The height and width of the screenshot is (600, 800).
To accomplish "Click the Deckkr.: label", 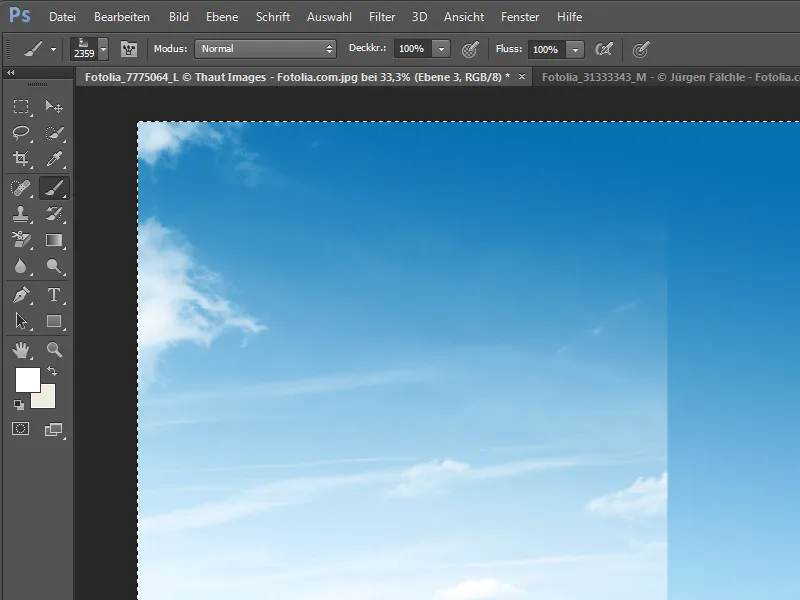I will coord(367,48).
